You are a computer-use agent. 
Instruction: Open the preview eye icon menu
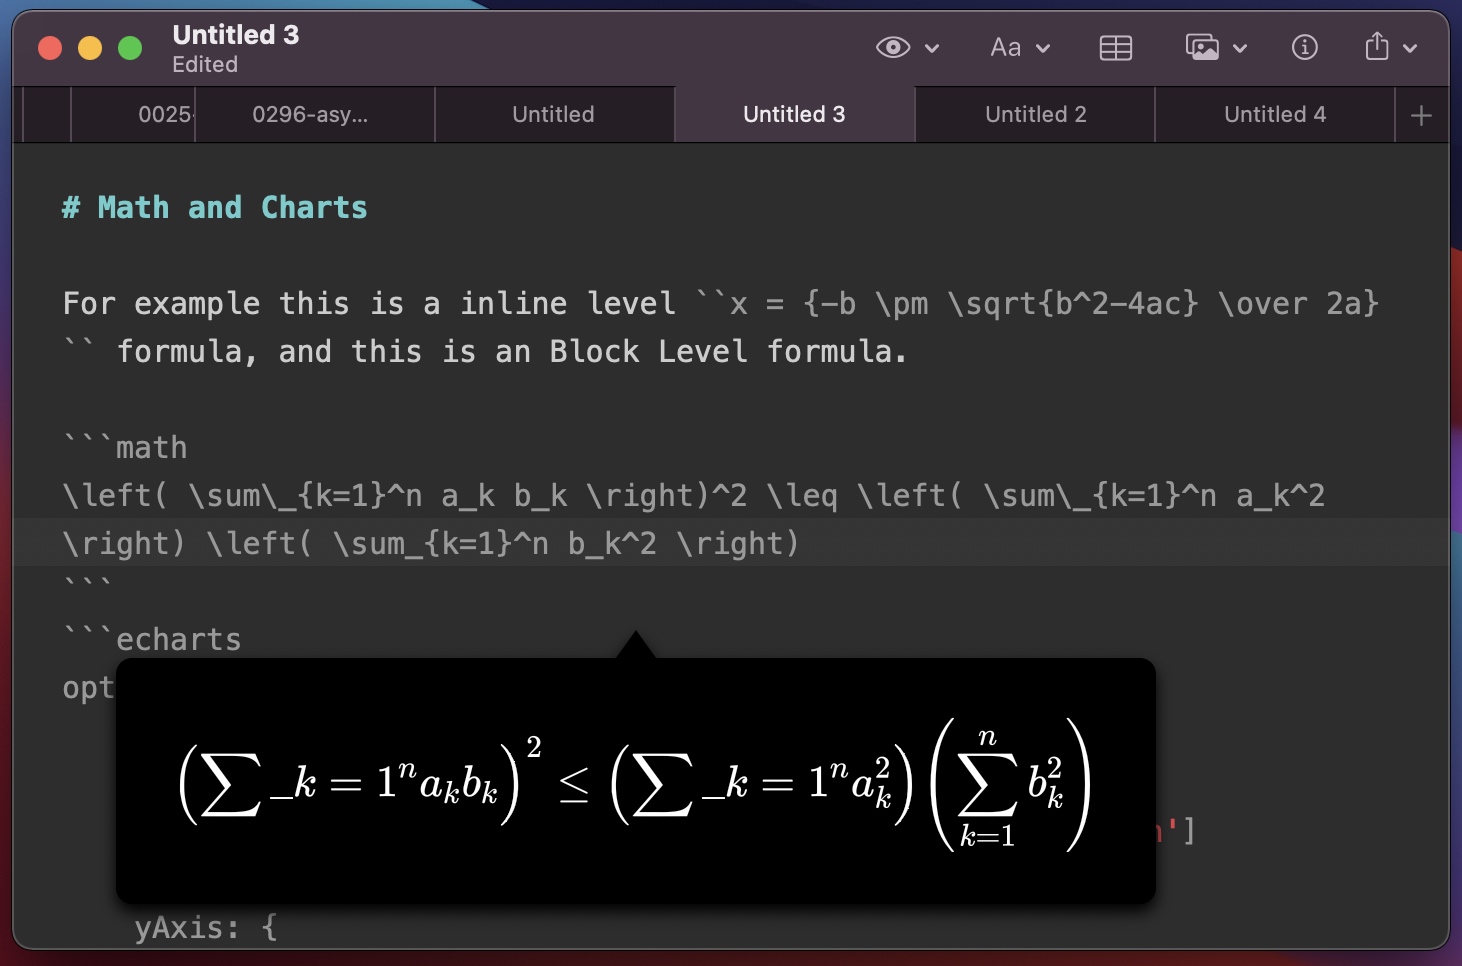click(893, 47)
